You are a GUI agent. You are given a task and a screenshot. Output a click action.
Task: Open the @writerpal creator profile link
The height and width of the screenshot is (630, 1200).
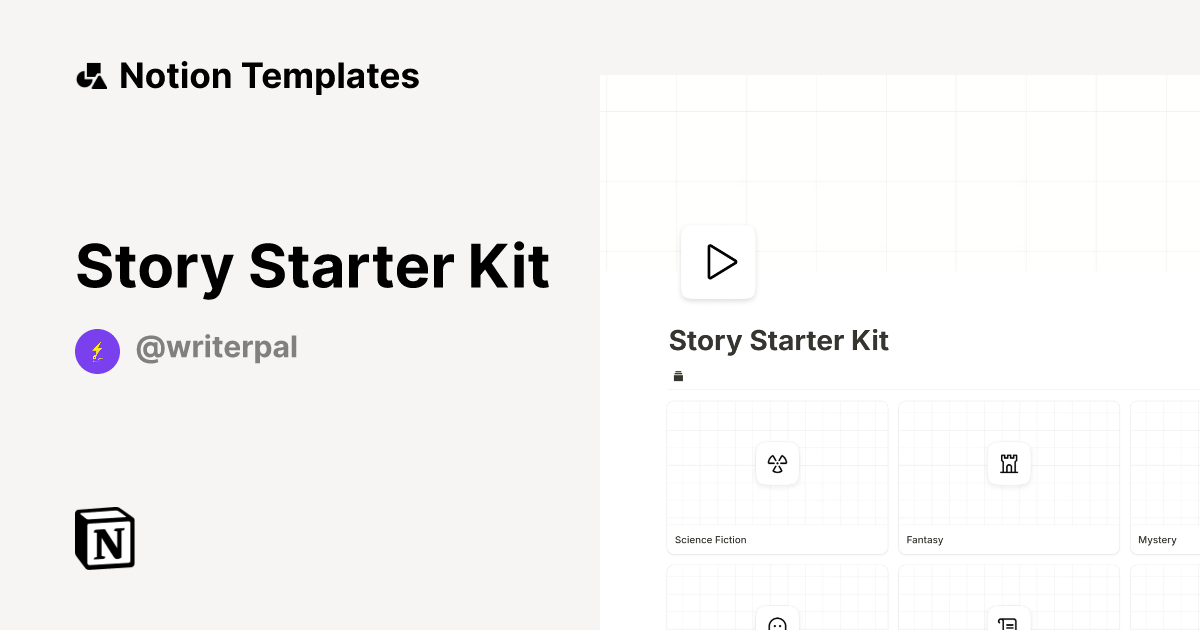click(x=217, y=347)
